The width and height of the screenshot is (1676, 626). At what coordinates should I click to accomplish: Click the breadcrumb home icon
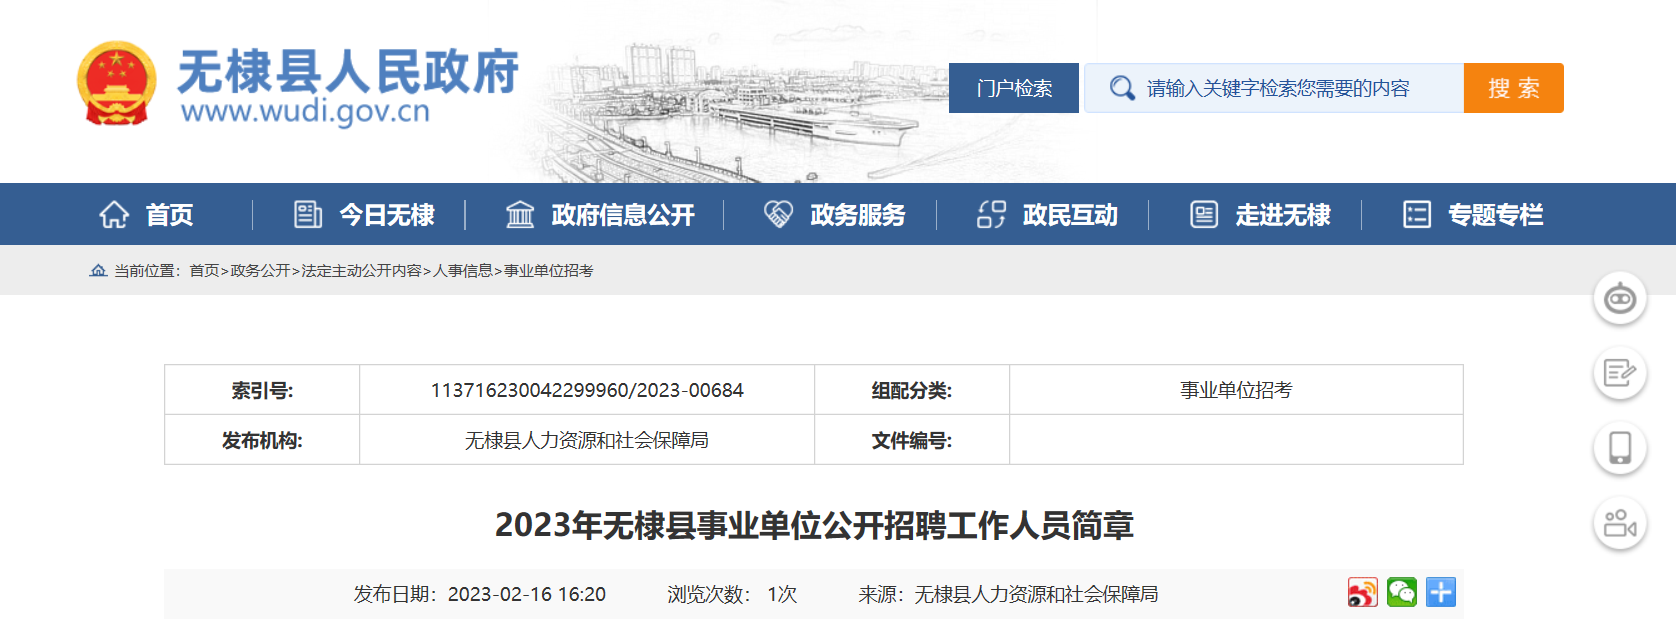(x=98, y=271)
